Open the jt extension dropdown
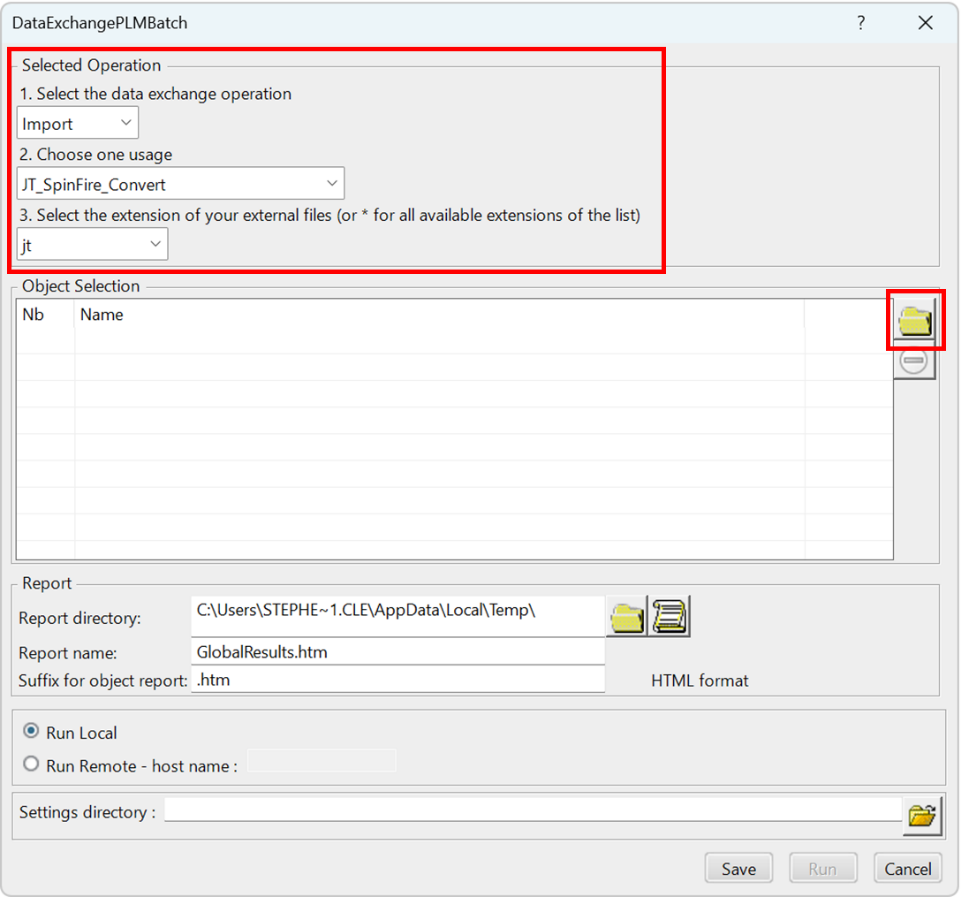This screenshot has width=961, height=897. point(92,244)
